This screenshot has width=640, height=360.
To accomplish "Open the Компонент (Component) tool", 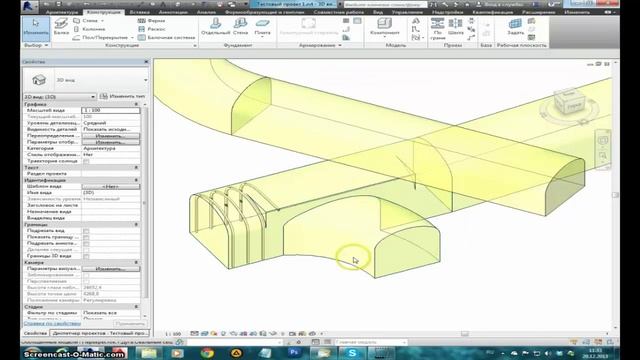I will (384, 27).
